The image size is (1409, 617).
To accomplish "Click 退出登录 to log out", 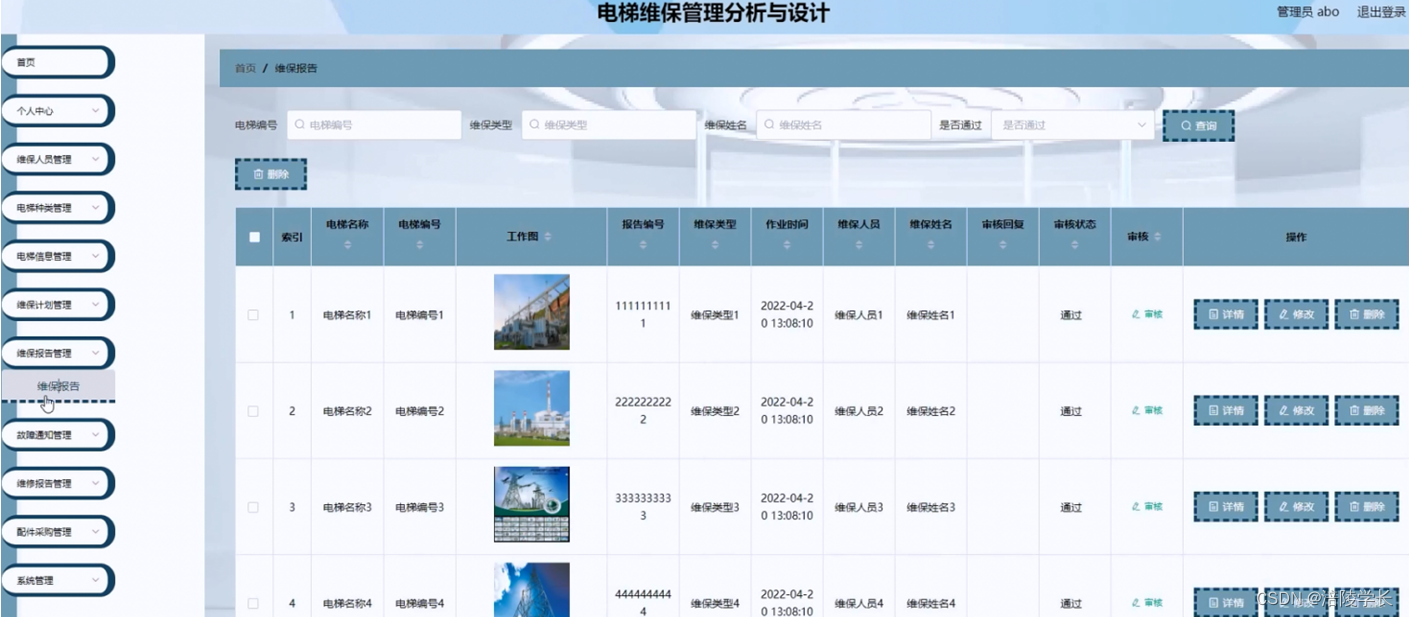I will coord(1381,12).
